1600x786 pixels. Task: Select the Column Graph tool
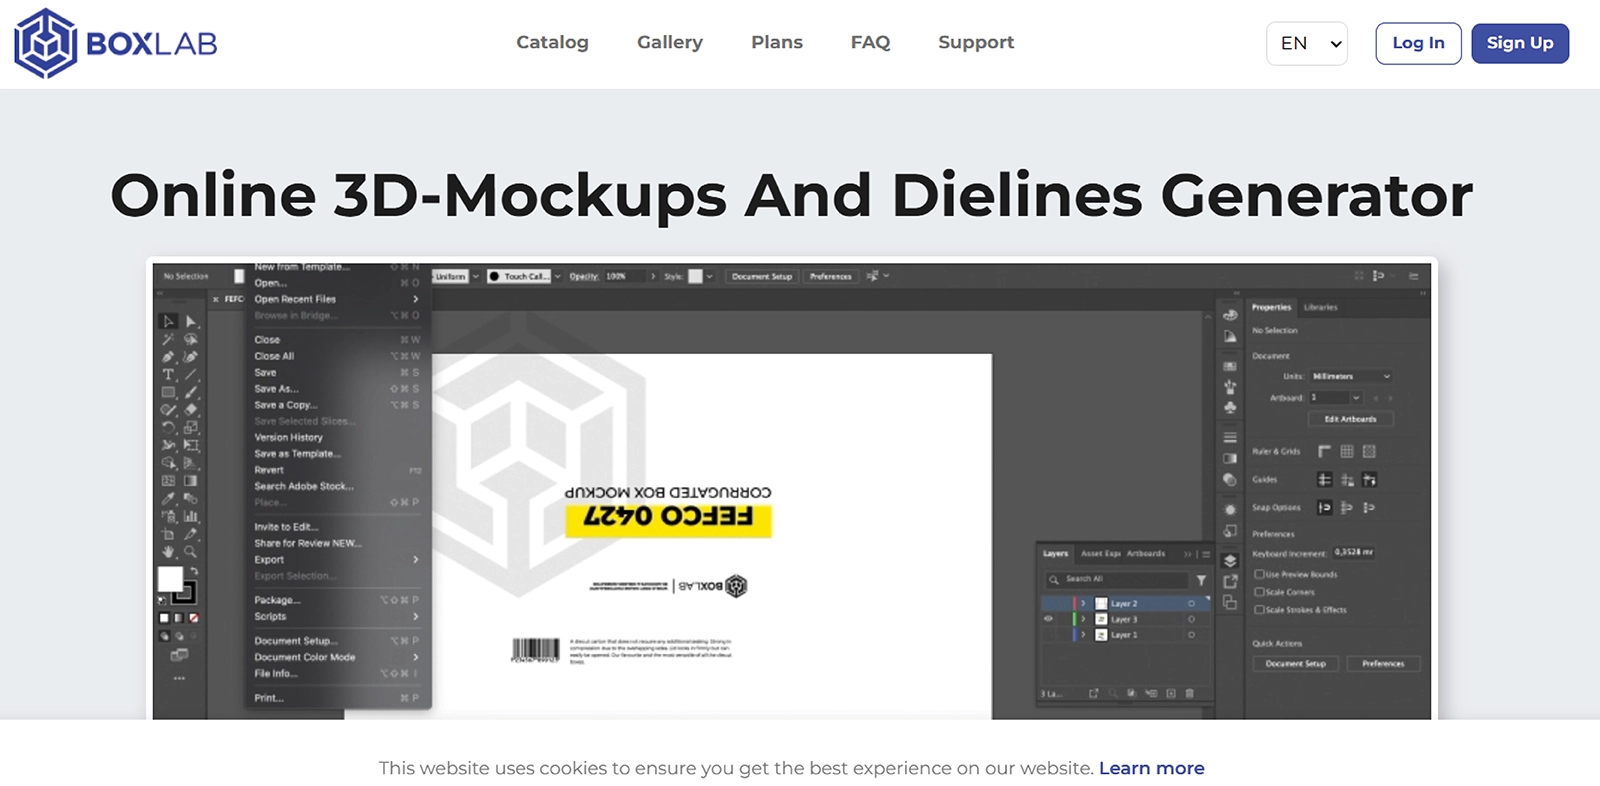coord(190,516)
